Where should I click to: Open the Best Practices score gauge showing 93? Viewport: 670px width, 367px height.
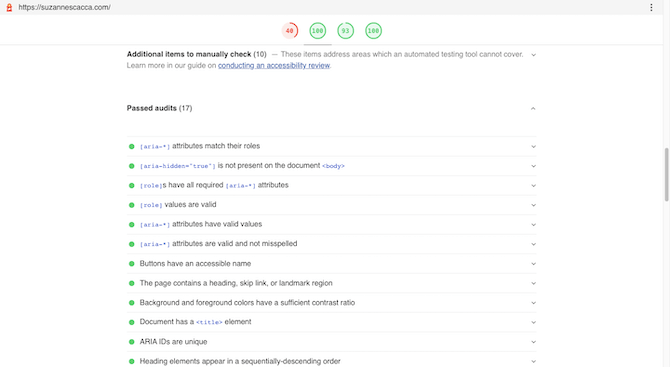click(345, 31)
